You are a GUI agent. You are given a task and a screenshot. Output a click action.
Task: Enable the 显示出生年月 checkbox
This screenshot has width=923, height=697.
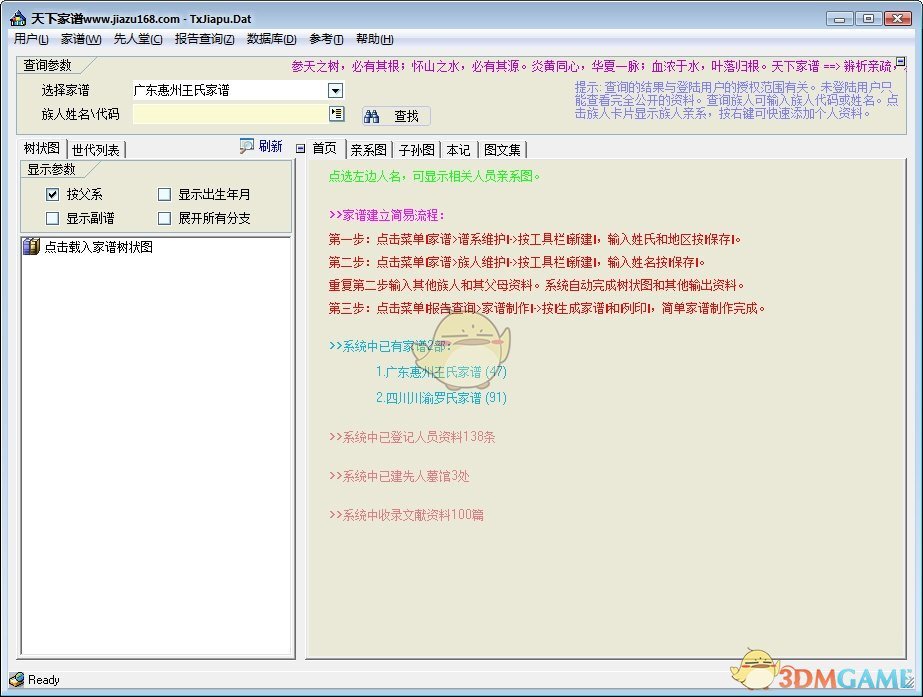[x=164, y=194]
